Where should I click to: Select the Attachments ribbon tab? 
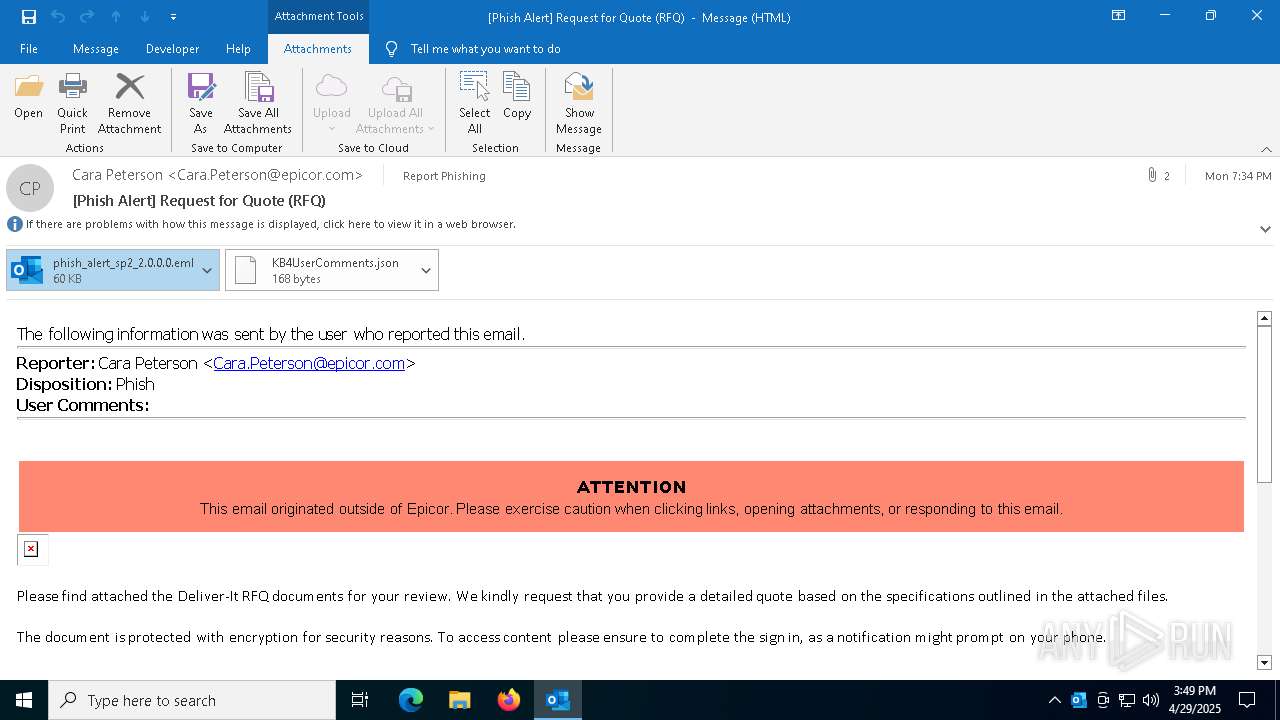coord(318,49)
